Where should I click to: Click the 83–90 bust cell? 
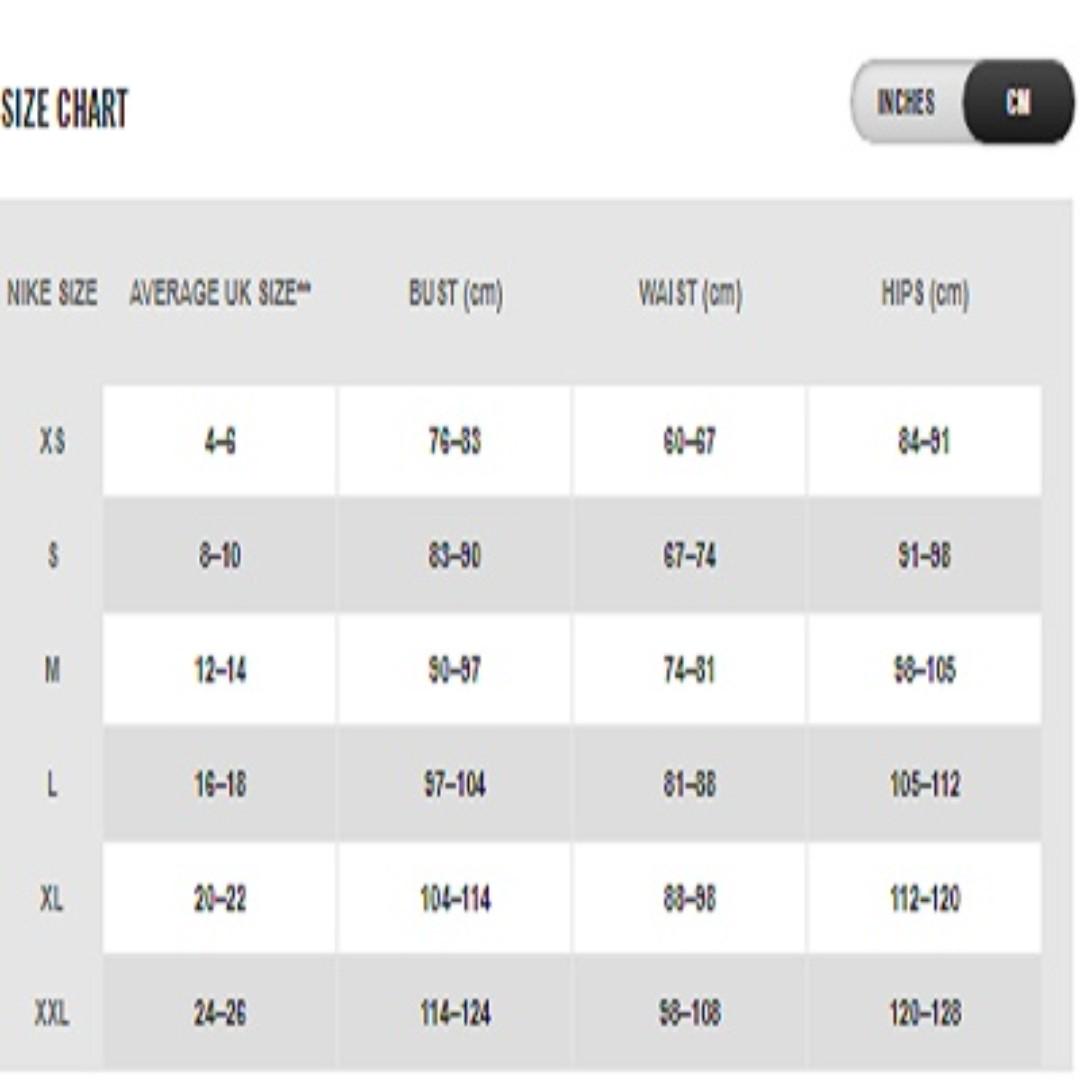click(455, 556)
